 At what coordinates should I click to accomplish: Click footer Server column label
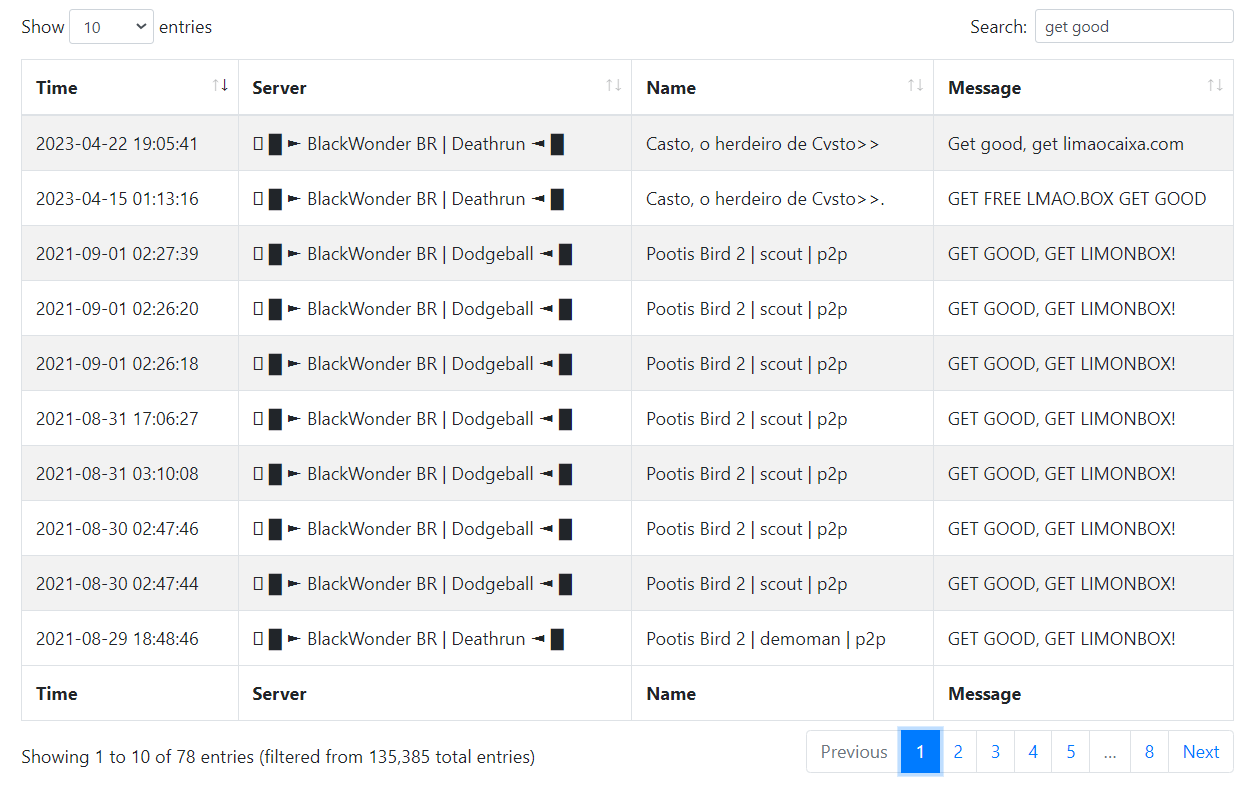pos(279,694)
